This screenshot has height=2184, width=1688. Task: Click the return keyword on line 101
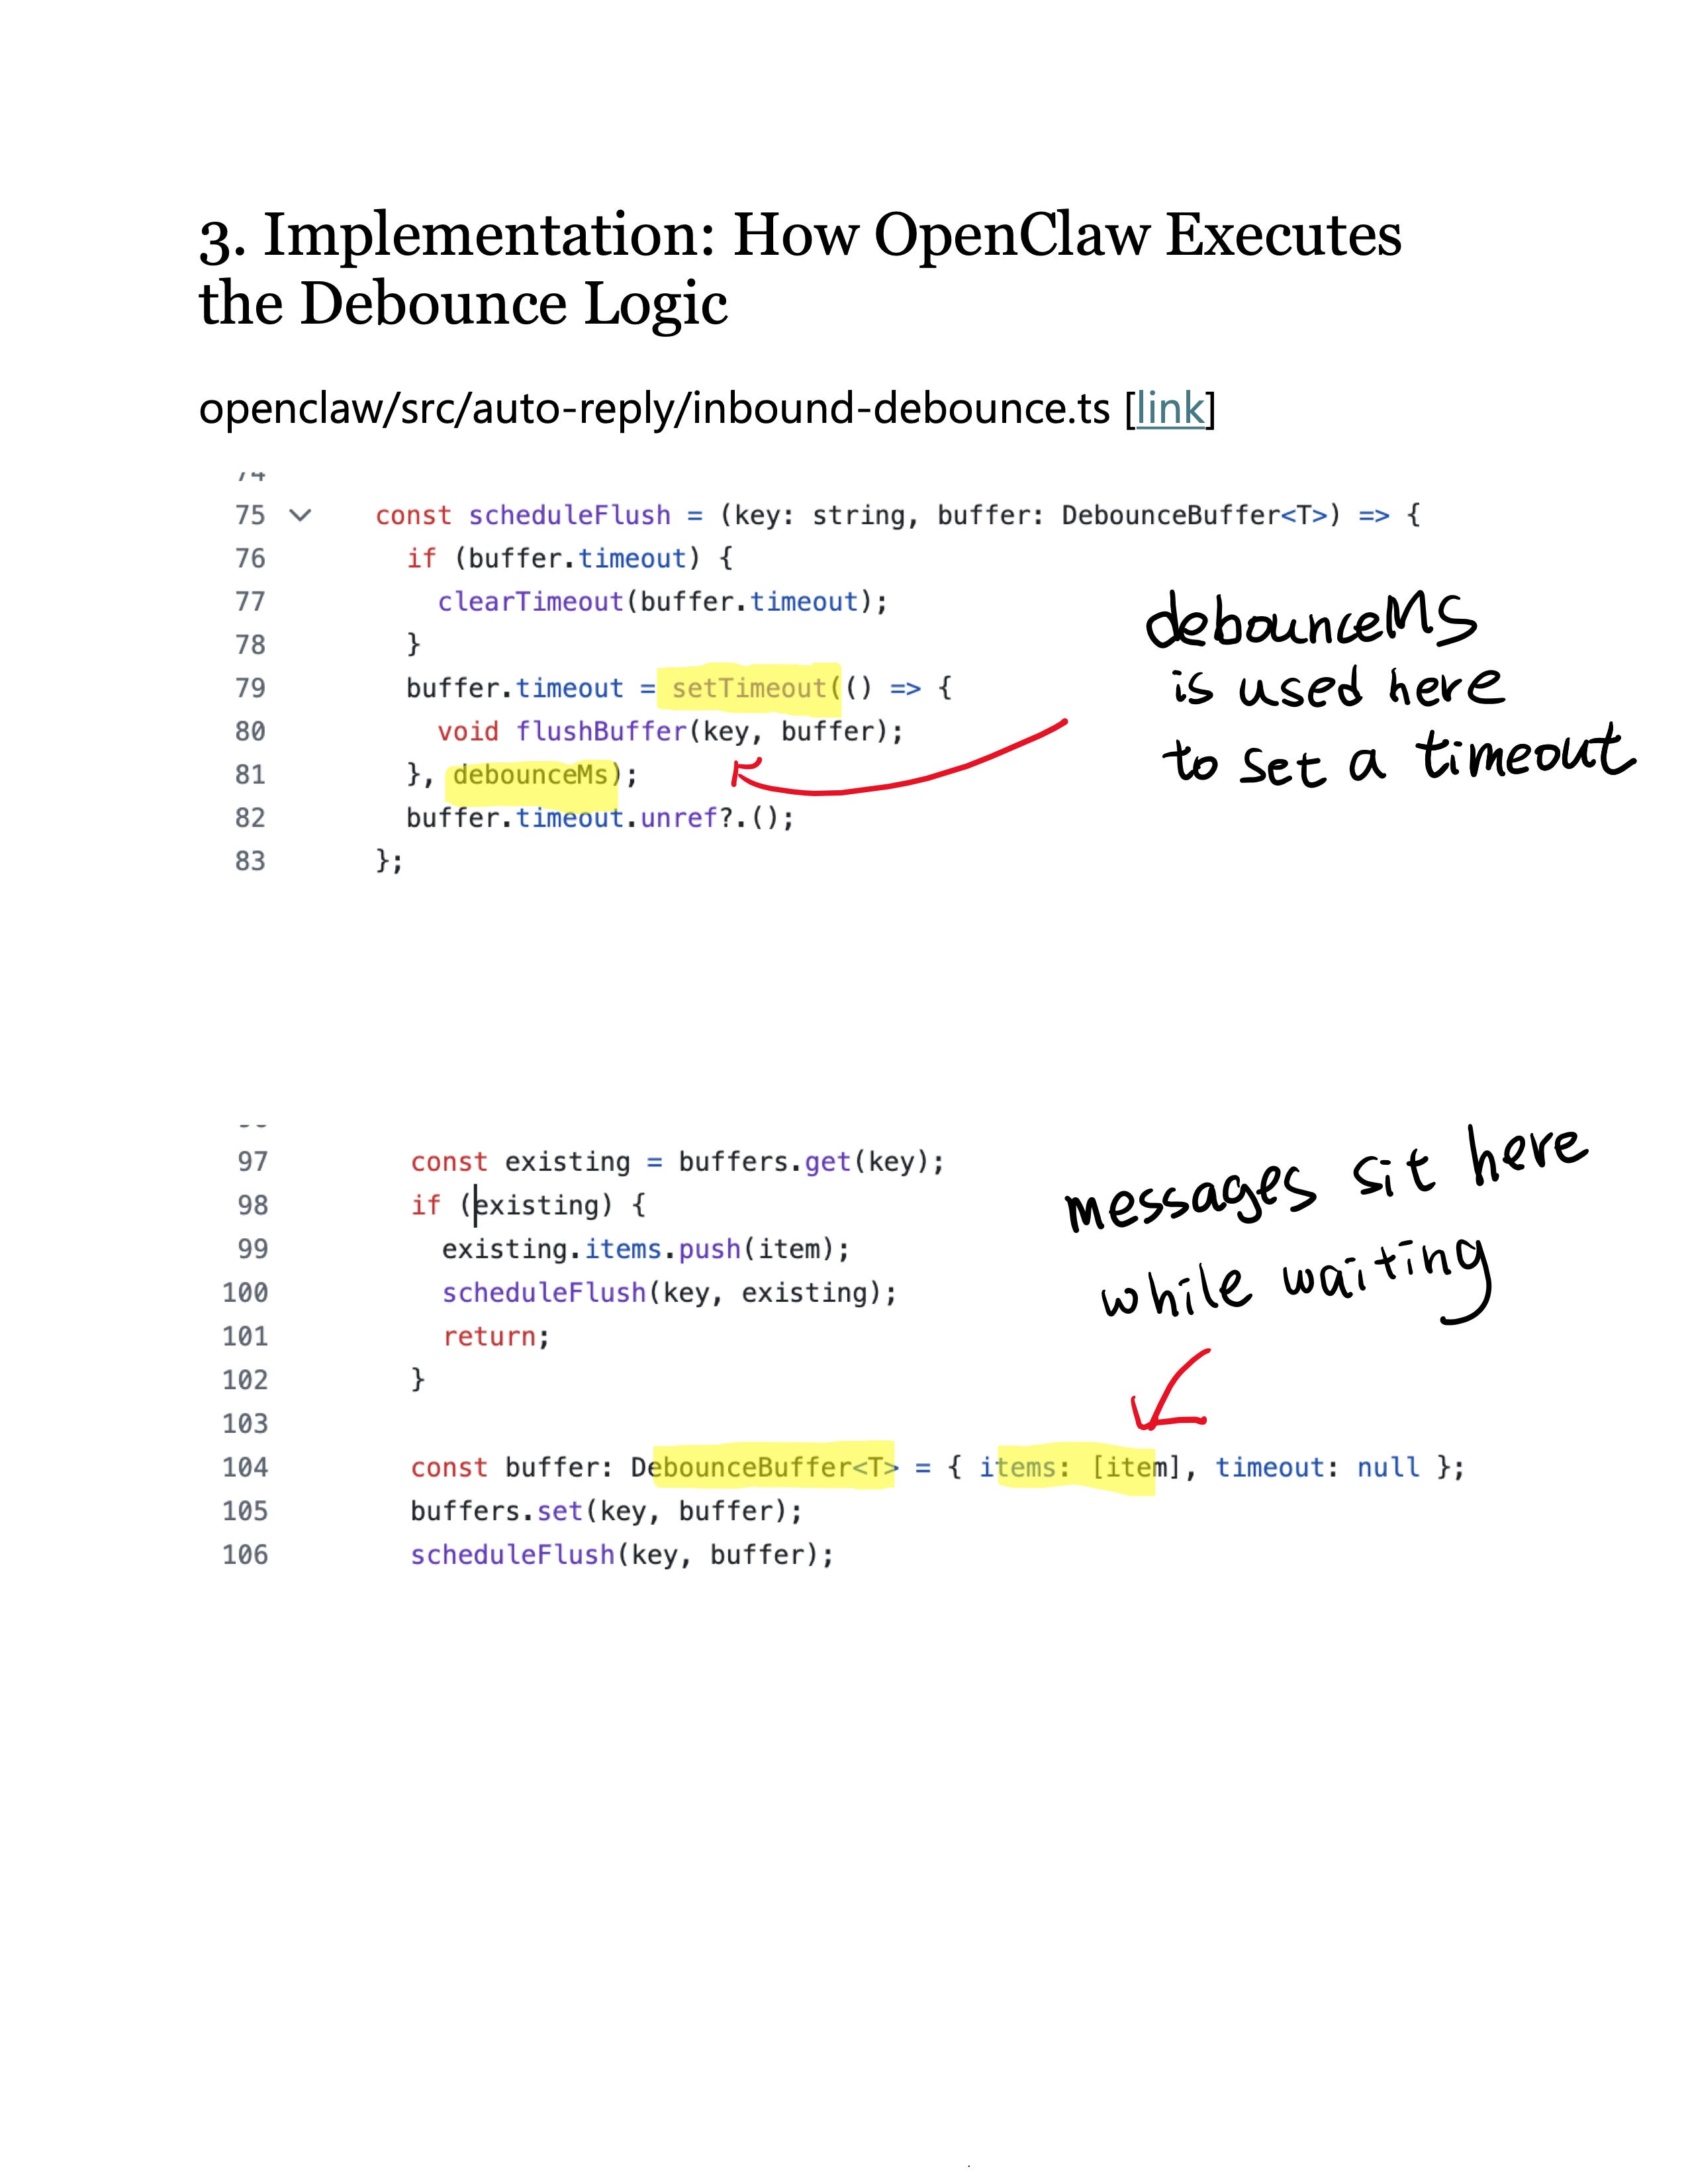click(x=489, y=1337)
